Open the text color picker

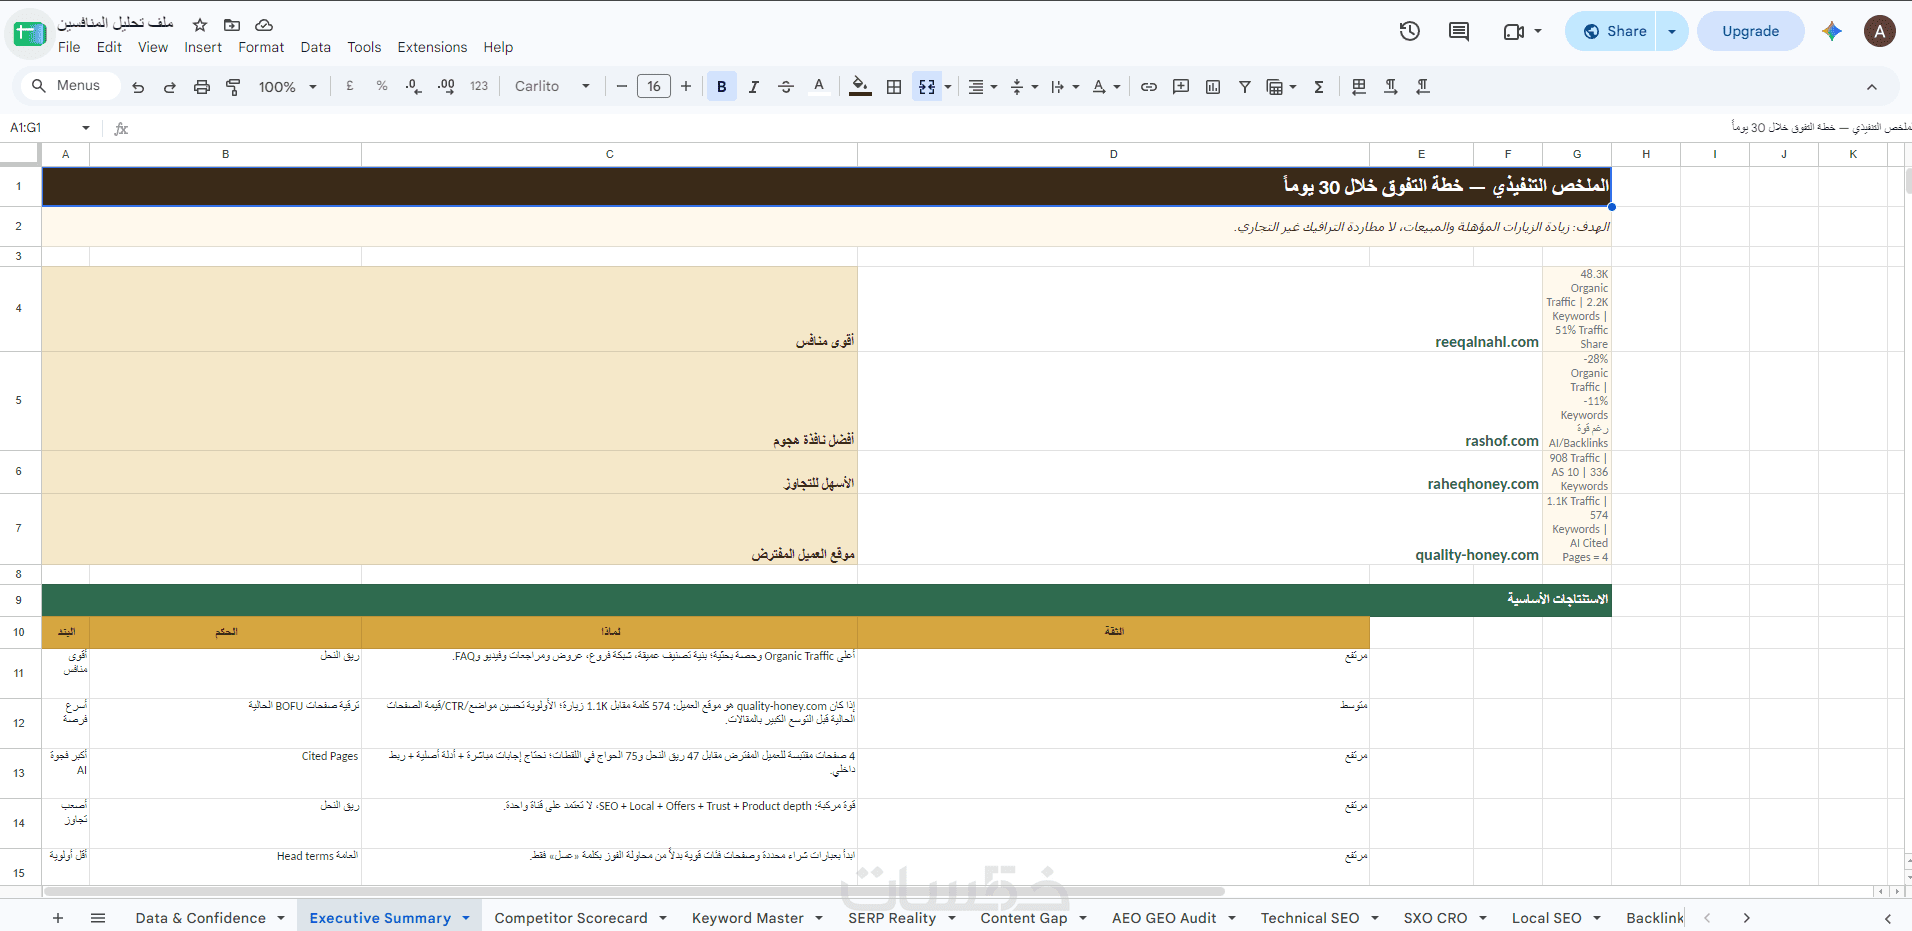[x=819, y=87]
